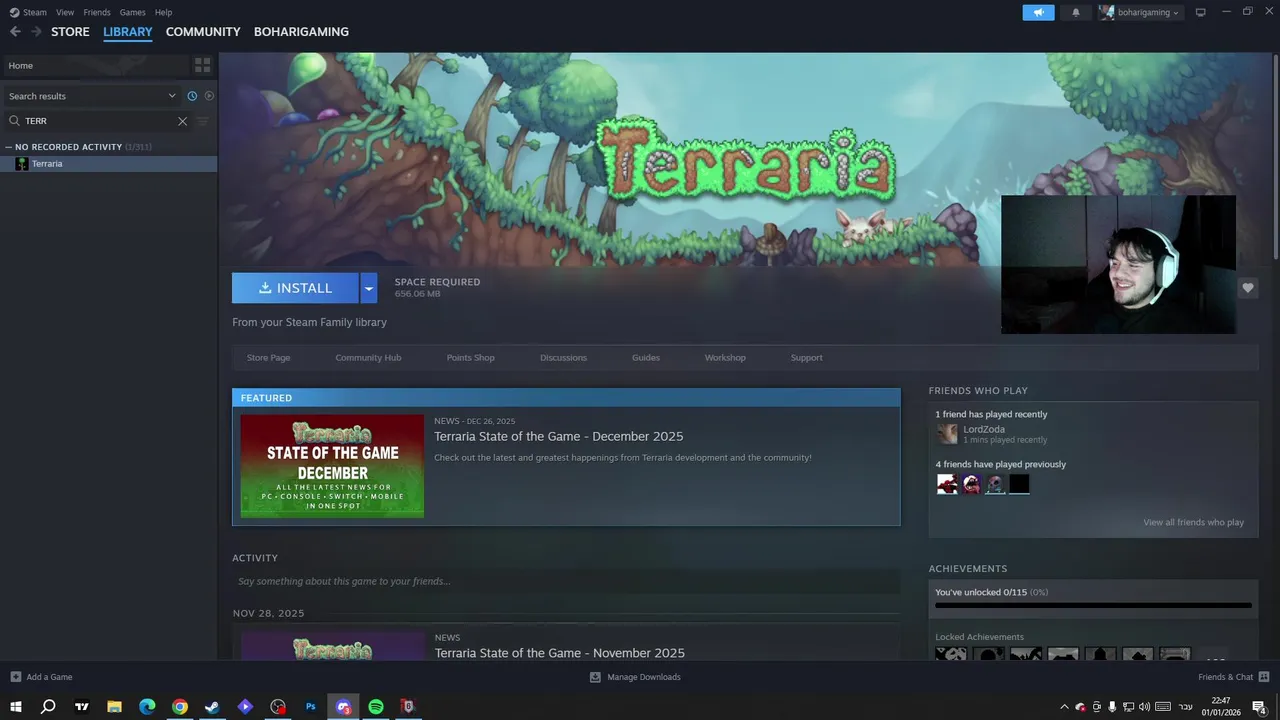Open Terraria Discussions

563,358
